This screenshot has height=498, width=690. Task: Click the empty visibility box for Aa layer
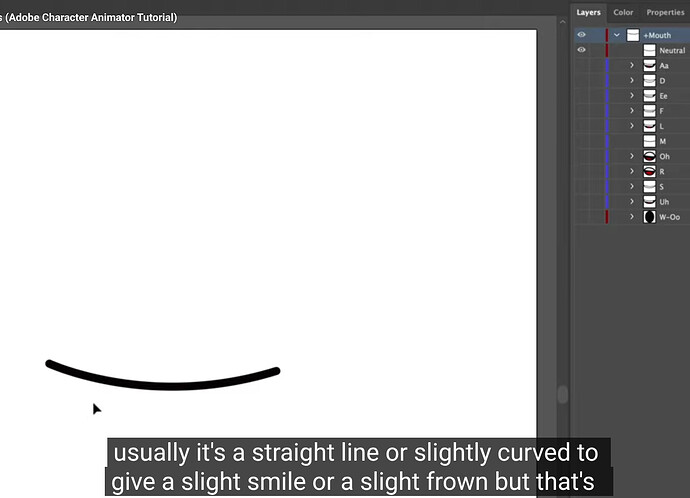[581, 66]
